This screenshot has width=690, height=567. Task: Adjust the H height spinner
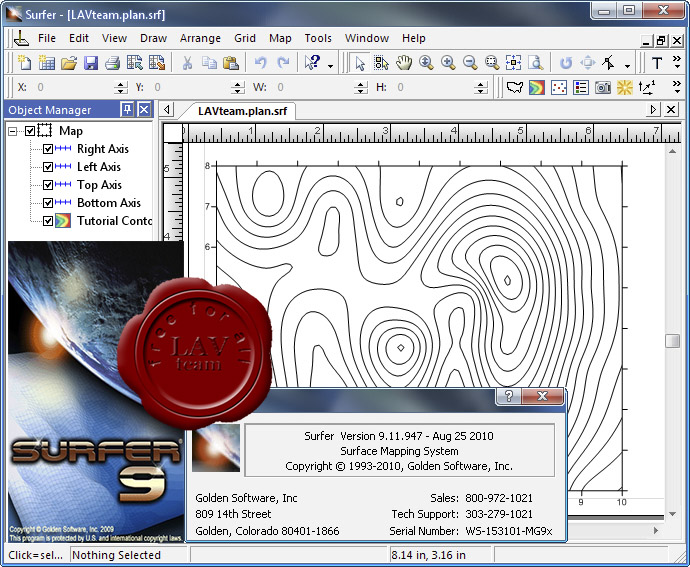click(481, 88)
